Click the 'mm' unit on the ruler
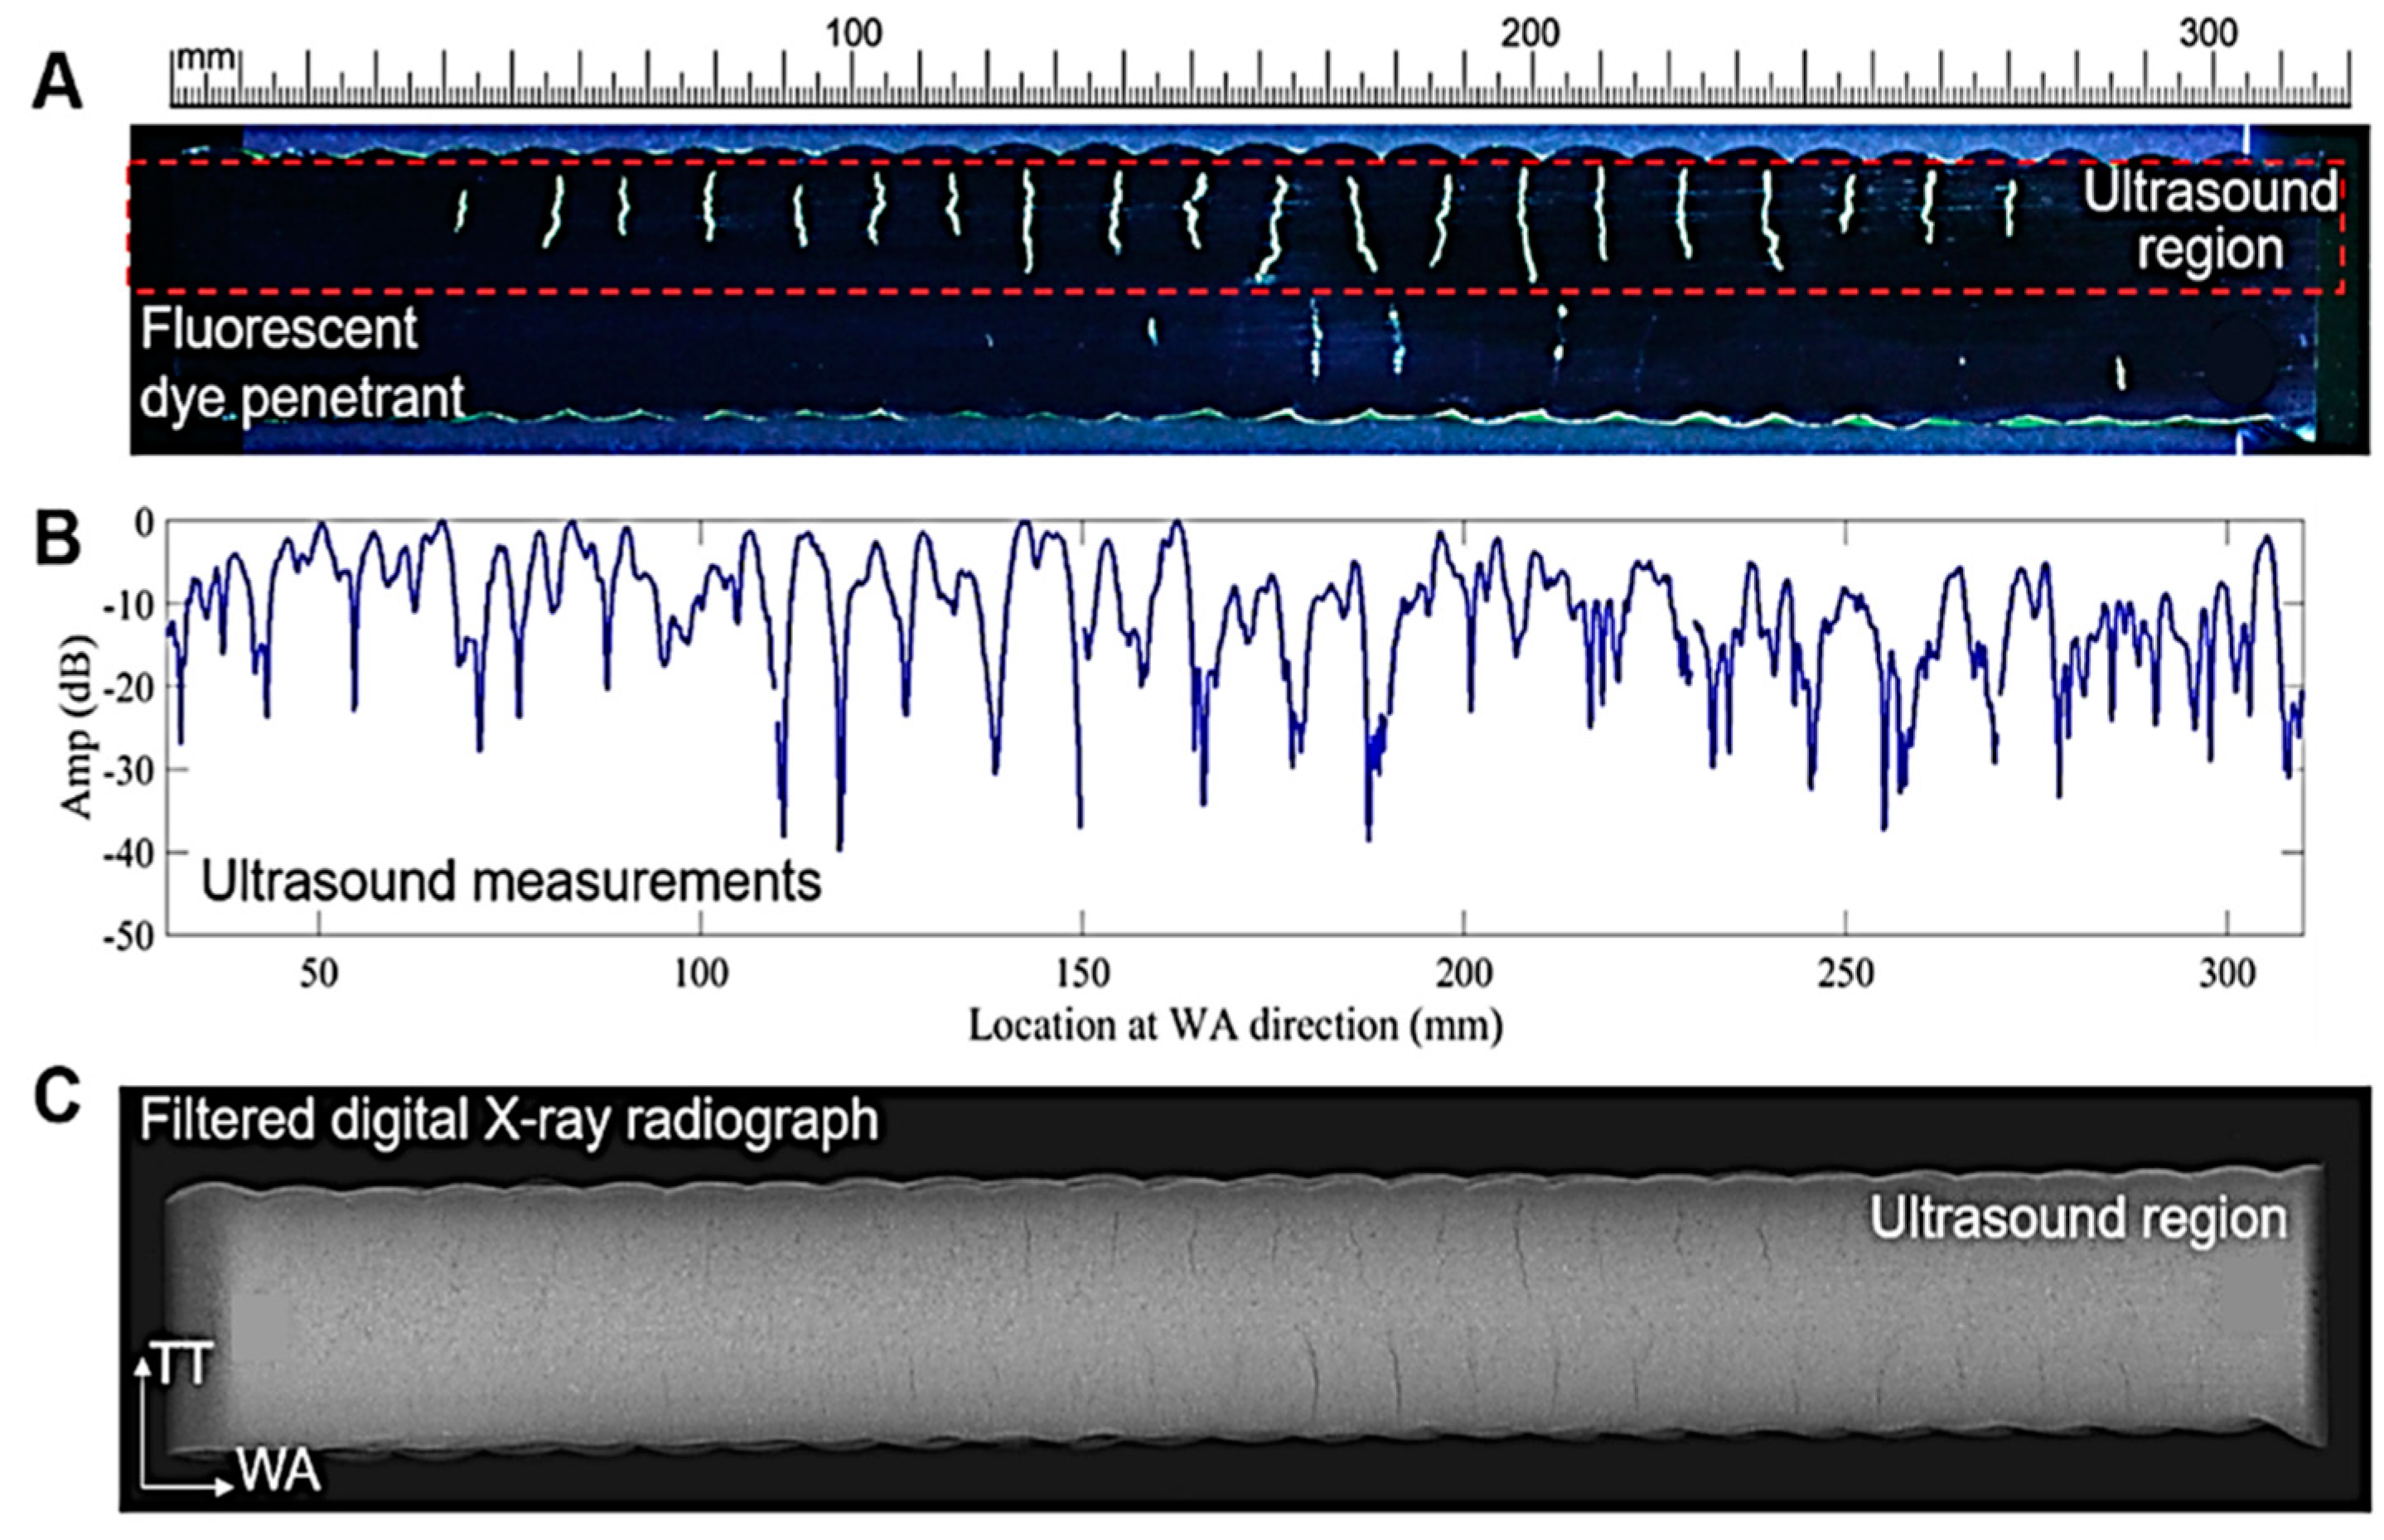Image resolution: width=2384 pixels, height=1540 pixels. [207, 59]
